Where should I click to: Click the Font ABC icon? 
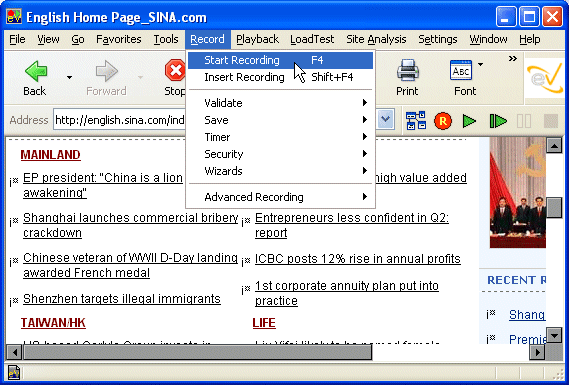[x=460, y=70]
